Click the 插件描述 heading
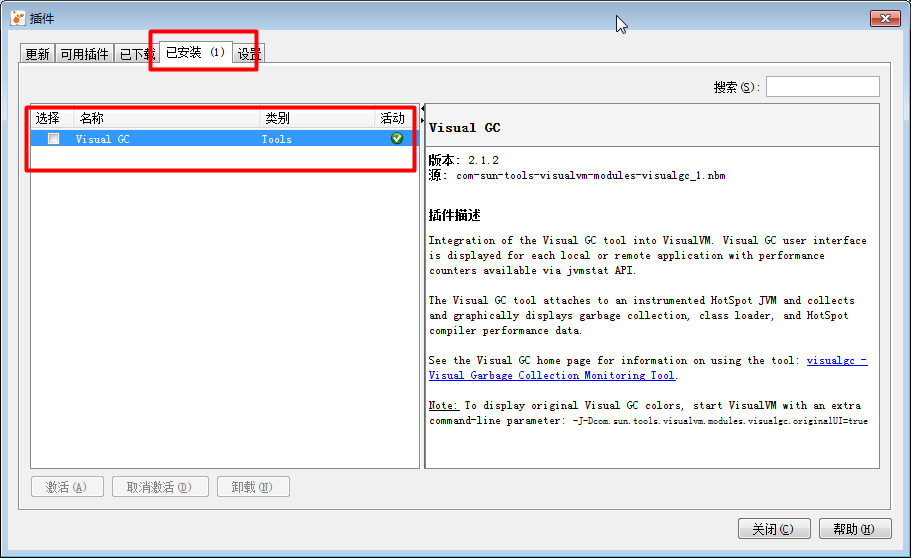The height and width of the screenshot is (558, 911). point(454,215)
